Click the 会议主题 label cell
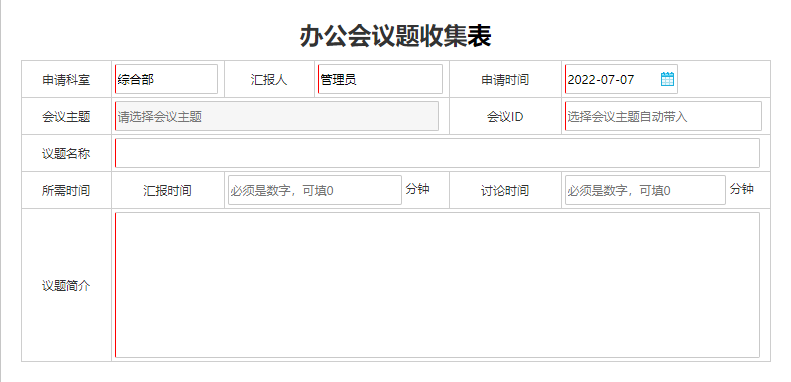 click(x=66, y=117)
